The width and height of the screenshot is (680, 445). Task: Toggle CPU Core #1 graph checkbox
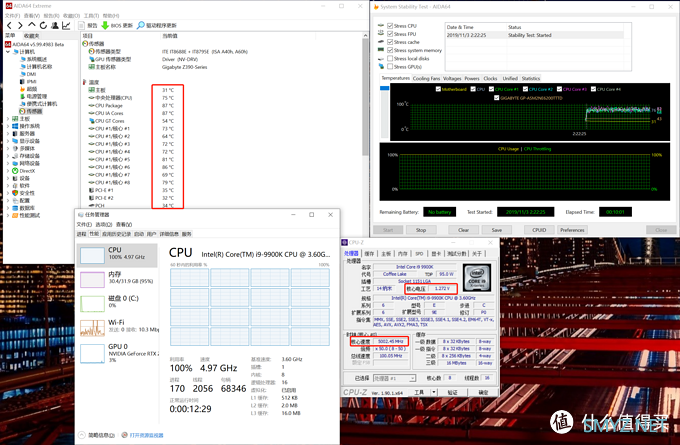(x=491, y=89)
